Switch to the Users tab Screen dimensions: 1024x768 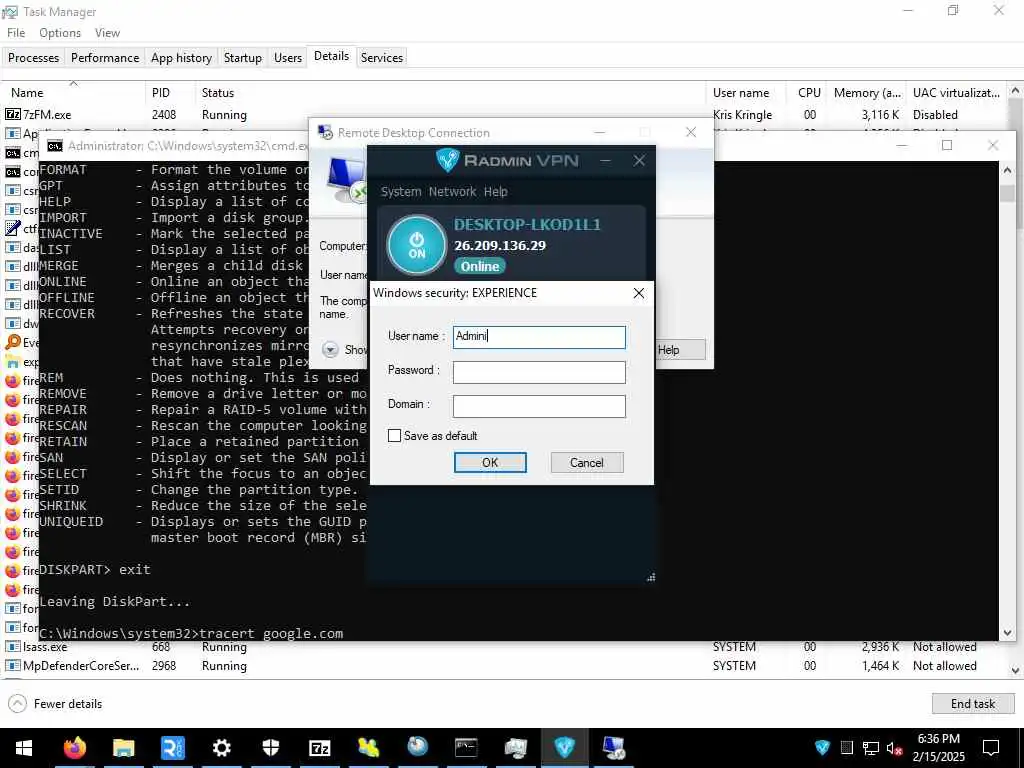(x=287, y=57)
